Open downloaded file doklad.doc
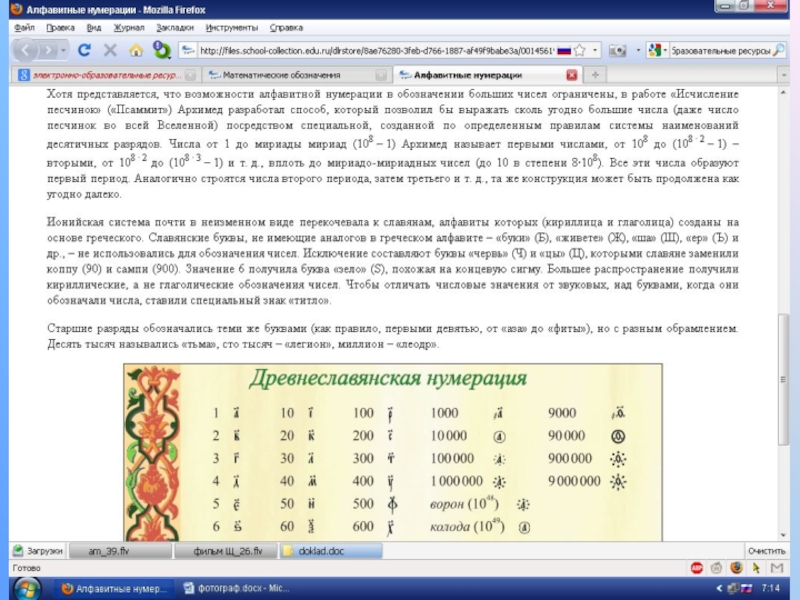This screenshot has width=800, height=600. coord(320,551)
